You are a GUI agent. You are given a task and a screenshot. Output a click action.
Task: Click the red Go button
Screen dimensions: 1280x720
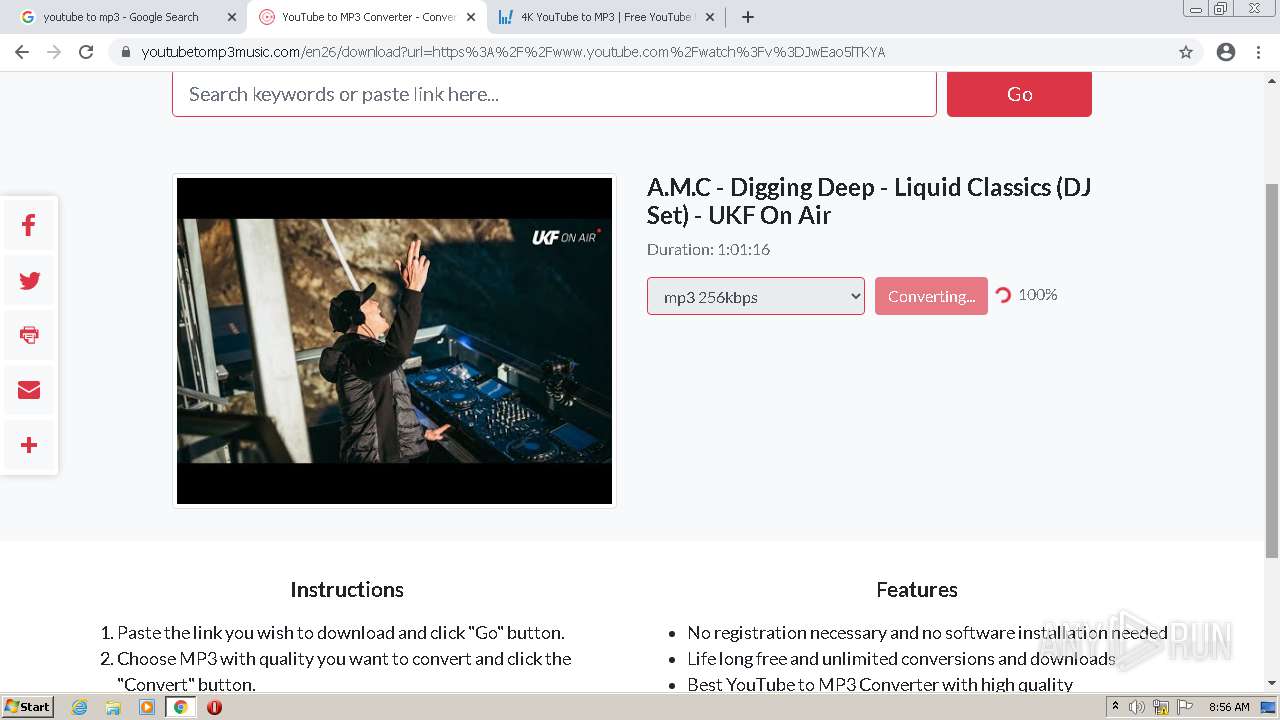coord(1019,94)
